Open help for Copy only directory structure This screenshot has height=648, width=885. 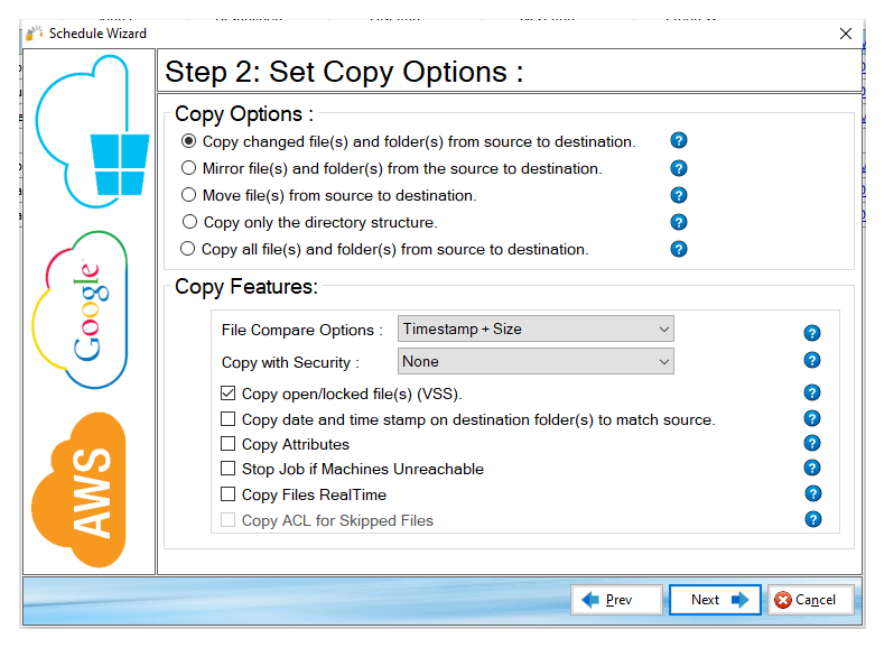click(x=678, y=222)
